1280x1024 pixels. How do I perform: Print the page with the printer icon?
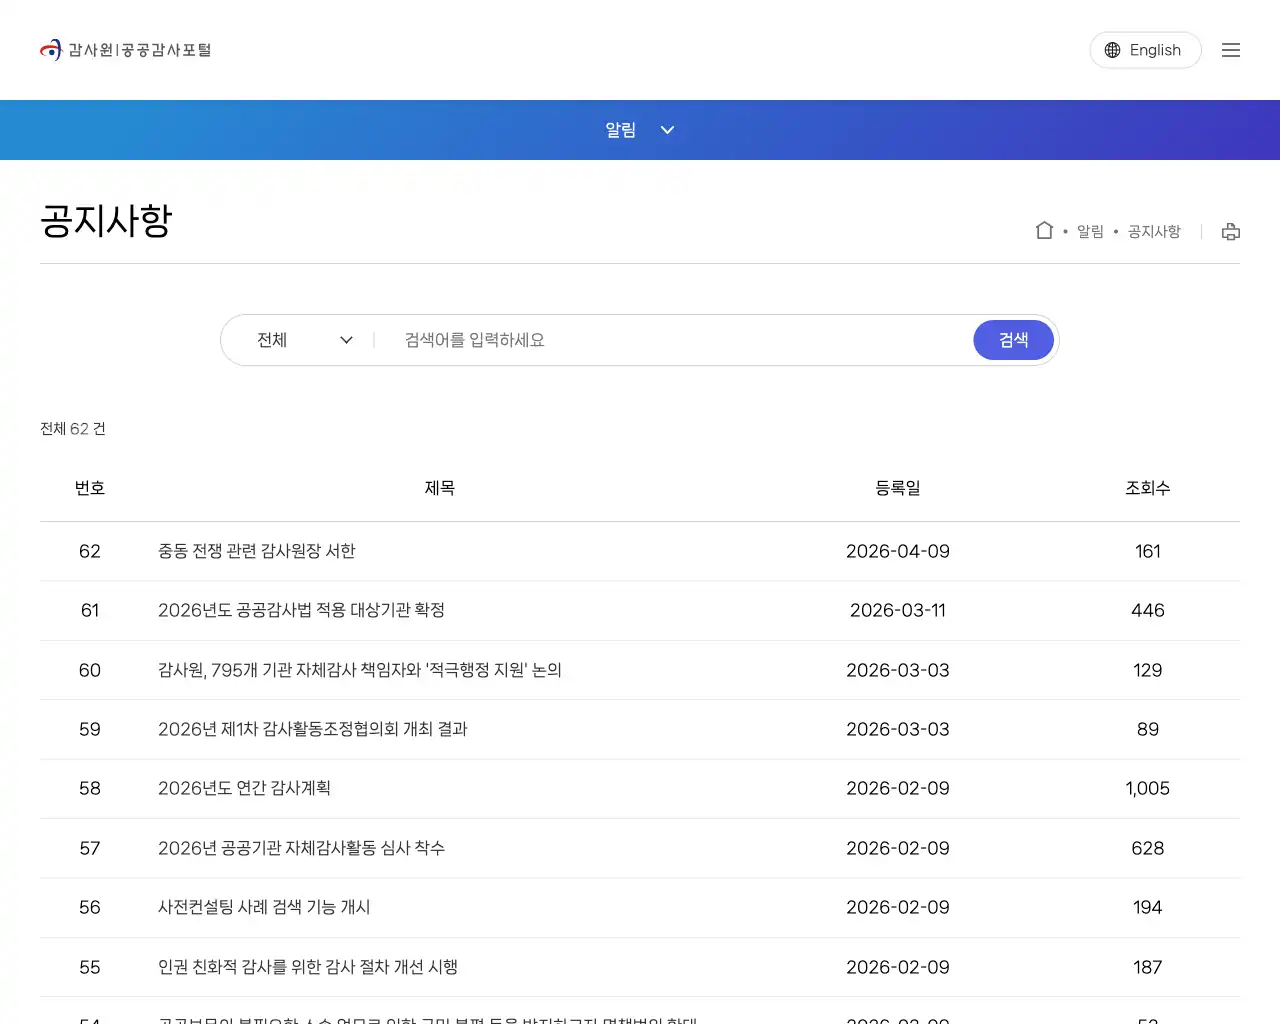point(1231,231)
